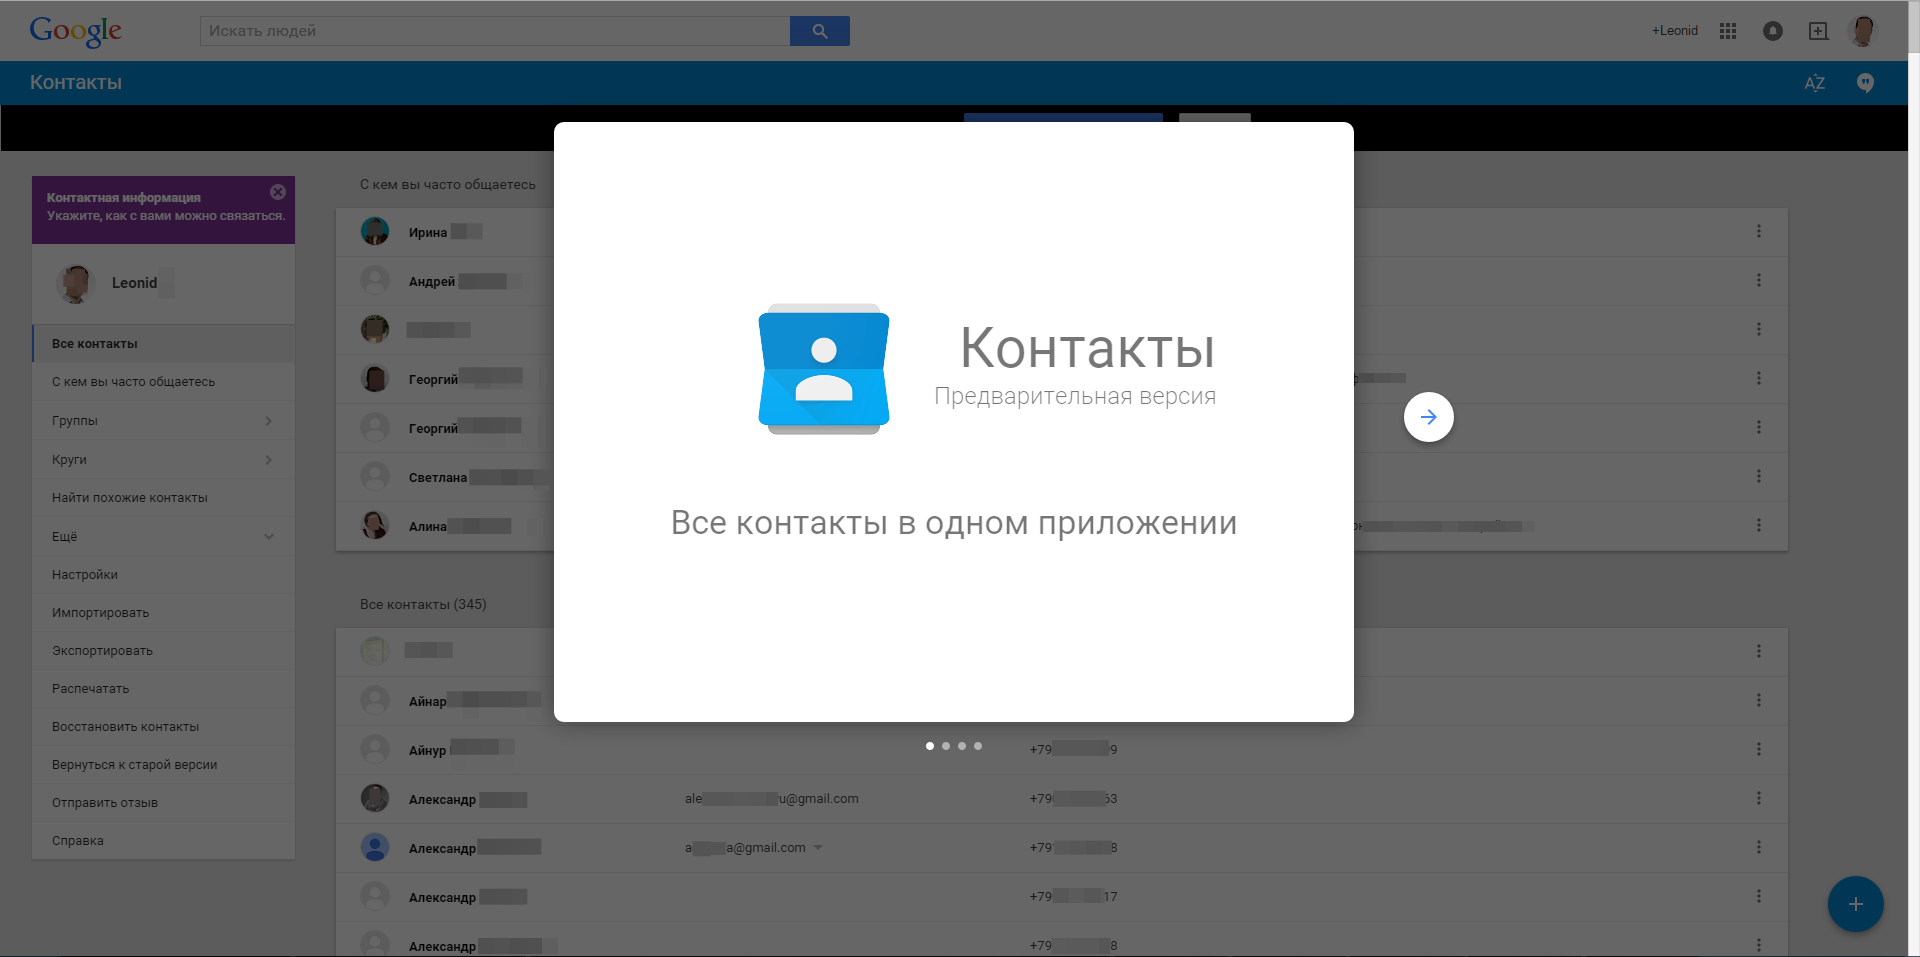Click Контакты title in the blue bar
The image size is (1920, 957).
[76, 83]
